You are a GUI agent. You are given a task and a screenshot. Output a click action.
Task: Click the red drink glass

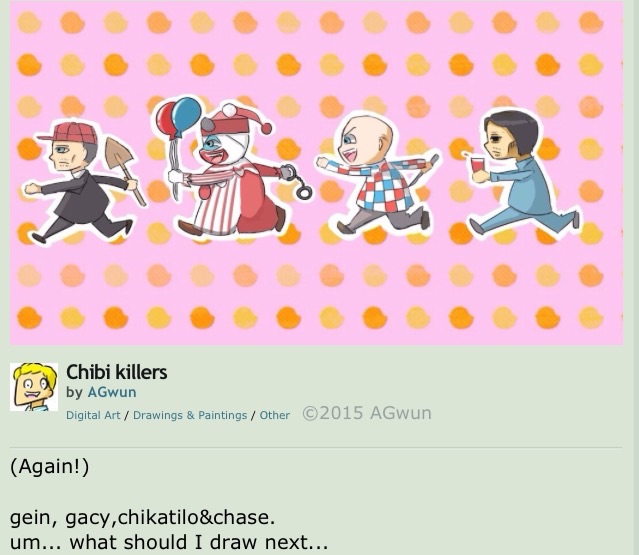(477, 165)
